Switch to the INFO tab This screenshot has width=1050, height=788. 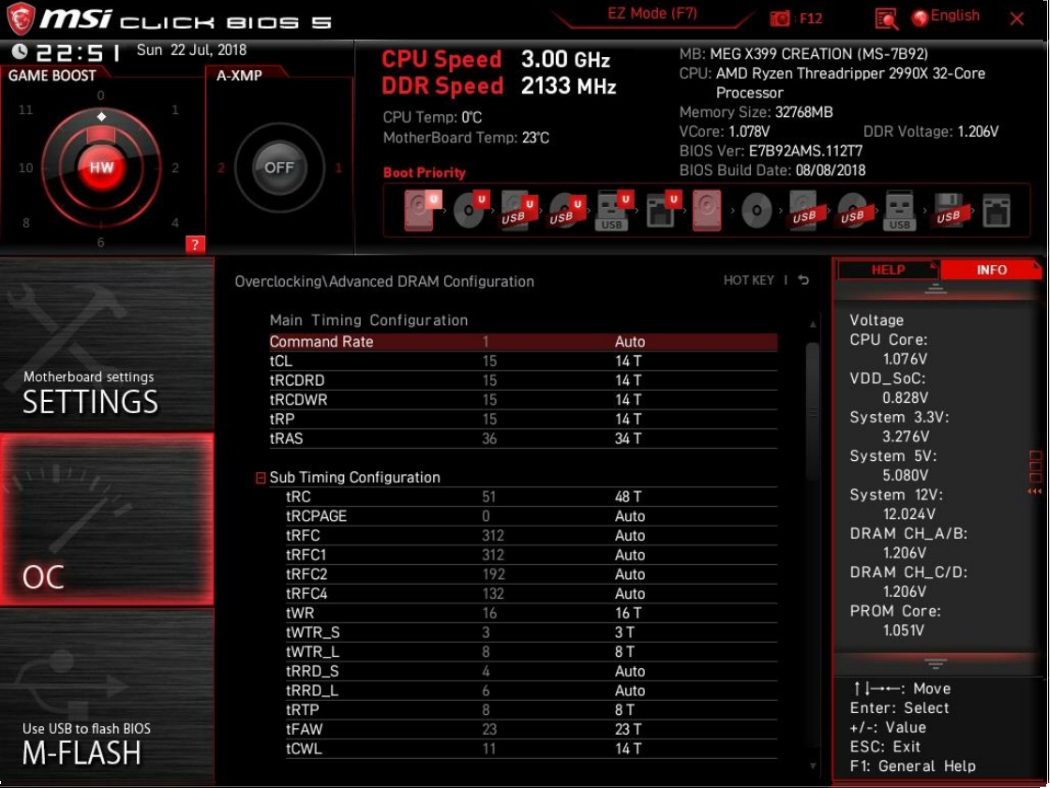pos(991,270)
